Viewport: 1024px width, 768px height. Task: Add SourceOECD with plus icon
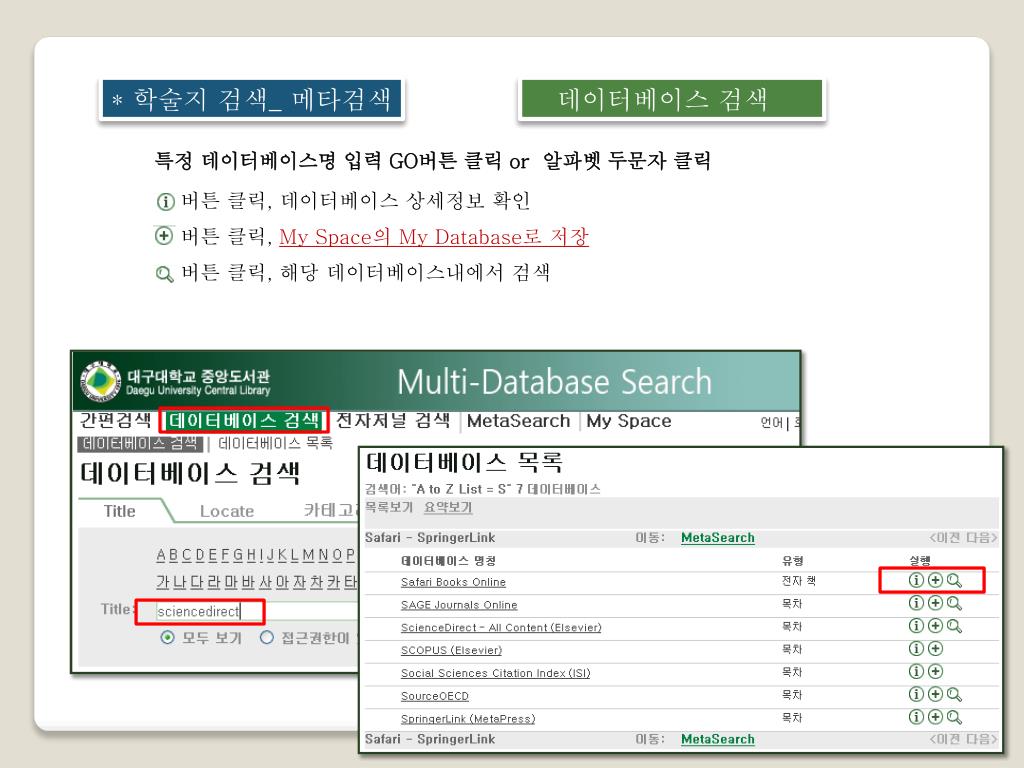935,694
